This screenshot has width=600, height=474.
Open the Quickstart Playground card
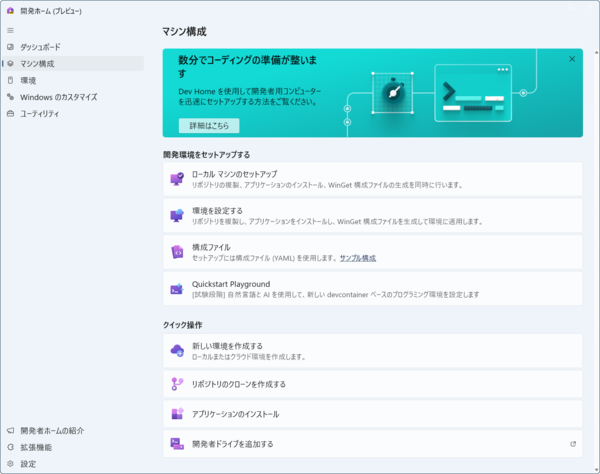tap(372, 289)
